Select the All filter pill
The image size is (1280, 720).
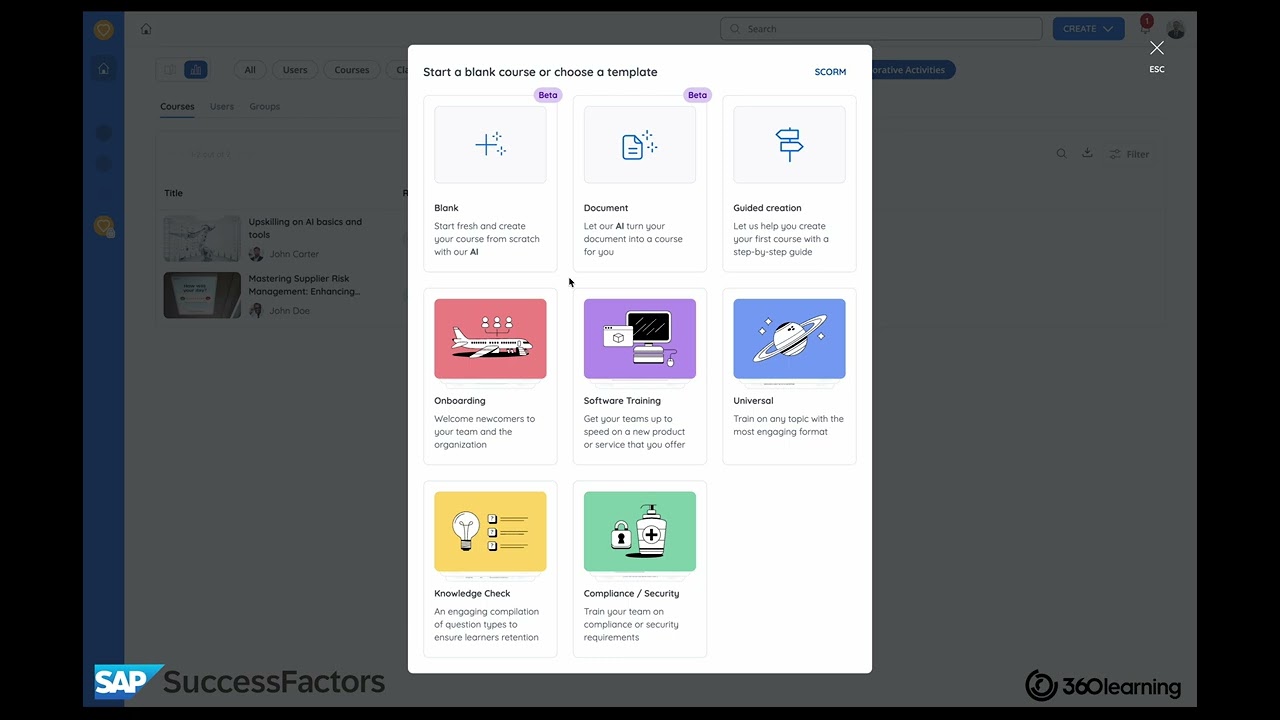pyautogui.click(x=250, y=70)
